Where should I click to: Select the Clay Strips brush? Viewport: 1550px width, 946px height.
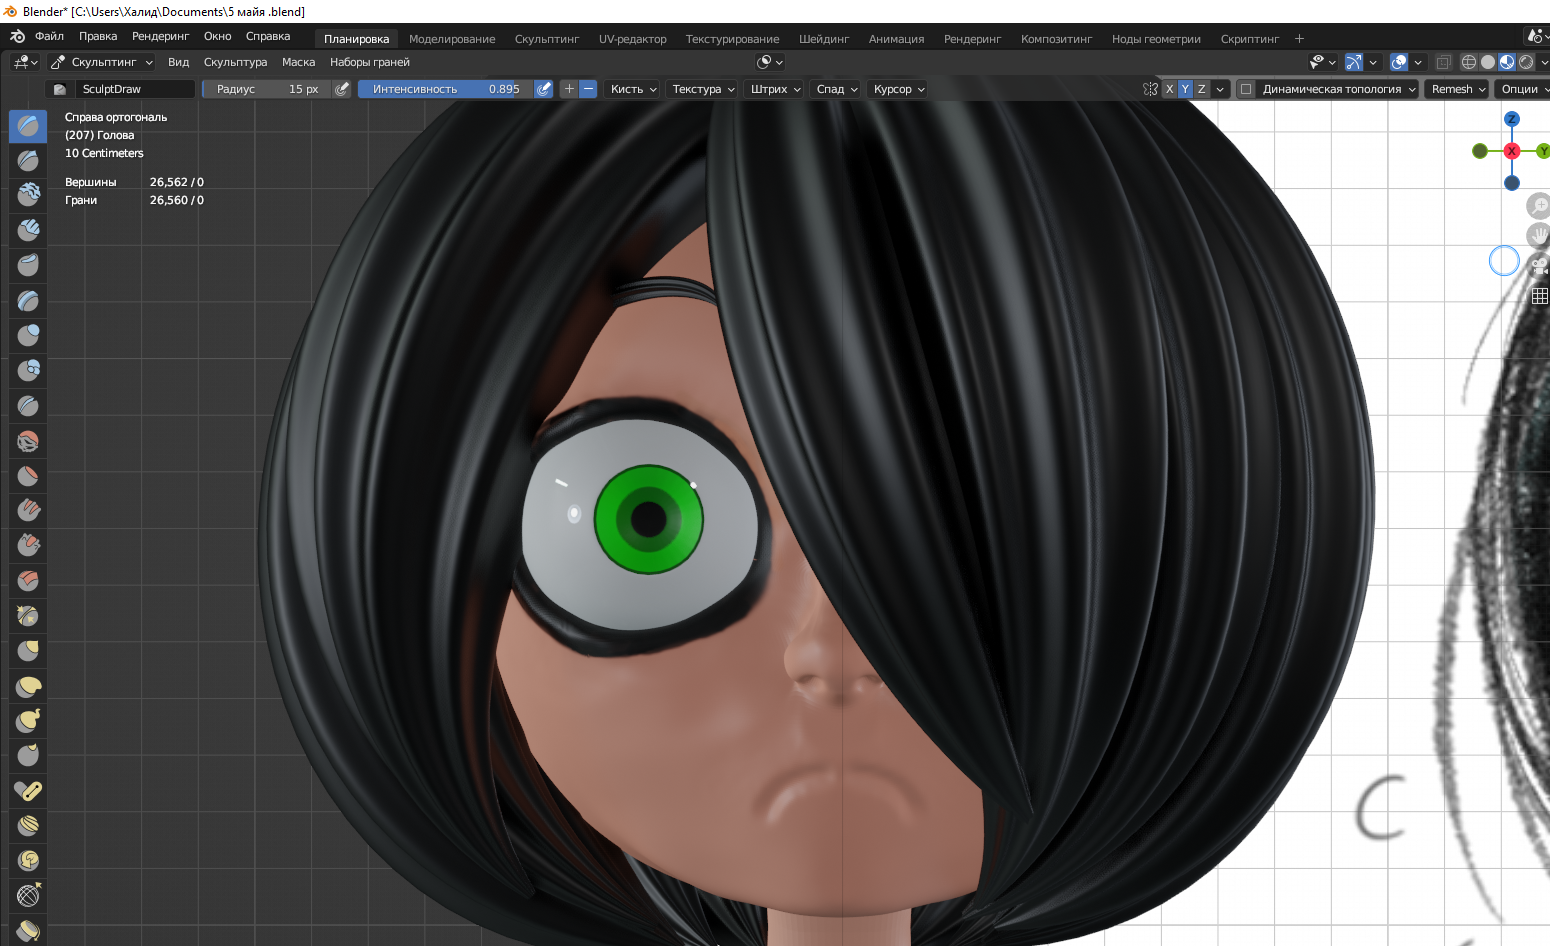pyautogui.click(x=28, y=230)
